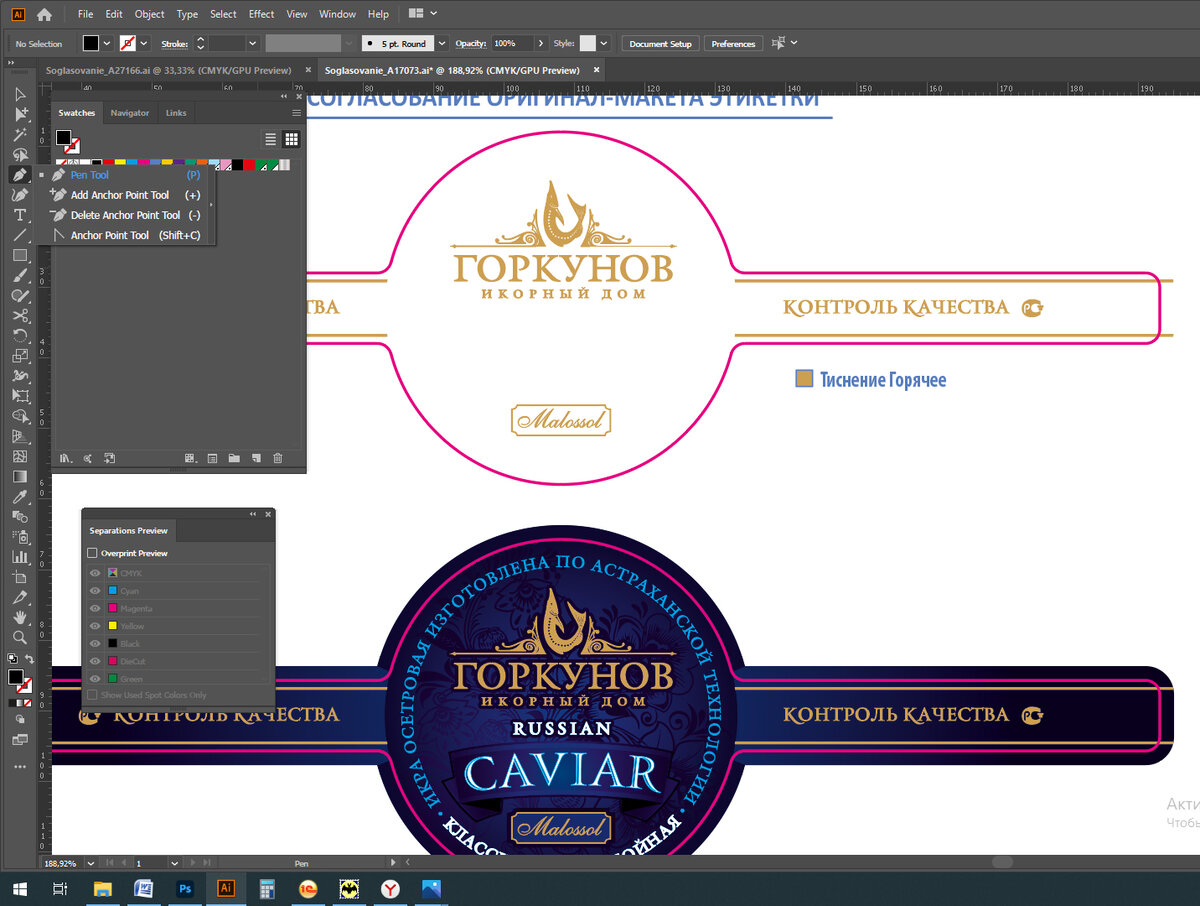This screenshot has width=1200, height=906.
Task: Switch Swatches panel to thumbnail view
Action: (291, 139)
